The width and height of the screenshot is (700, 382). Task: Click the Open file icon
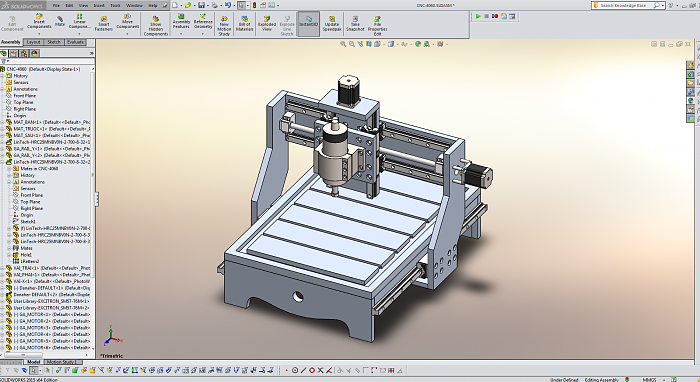click(188, 5)
